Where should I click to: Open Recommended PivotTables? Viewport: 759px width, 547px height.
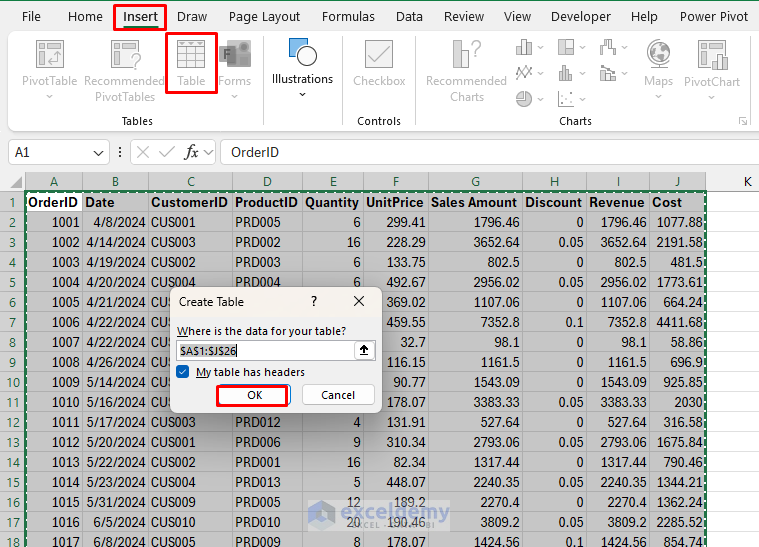point(125,70)
